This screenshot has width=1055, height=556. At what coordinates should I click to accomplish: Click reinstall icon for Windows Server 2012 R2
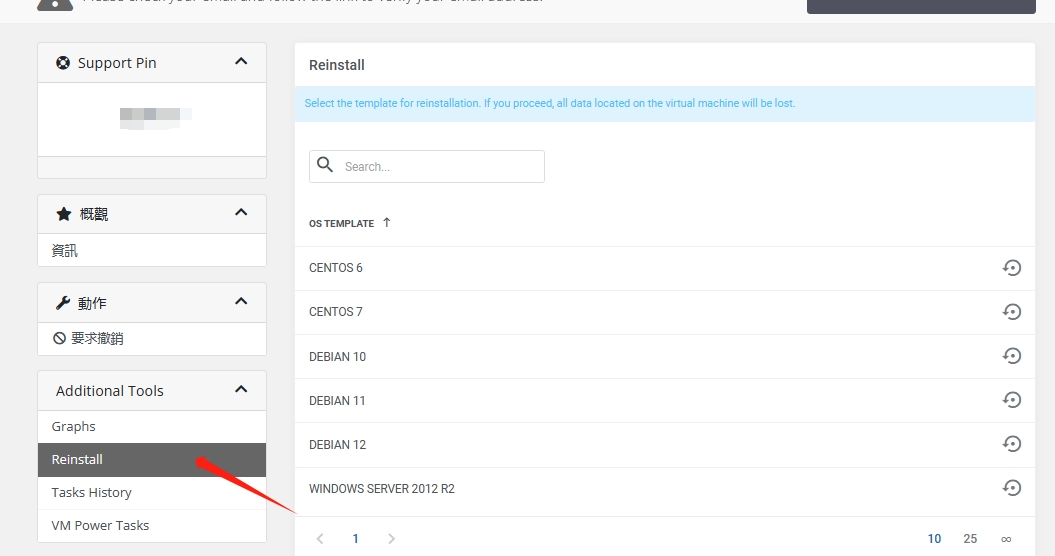(1011, 488)
